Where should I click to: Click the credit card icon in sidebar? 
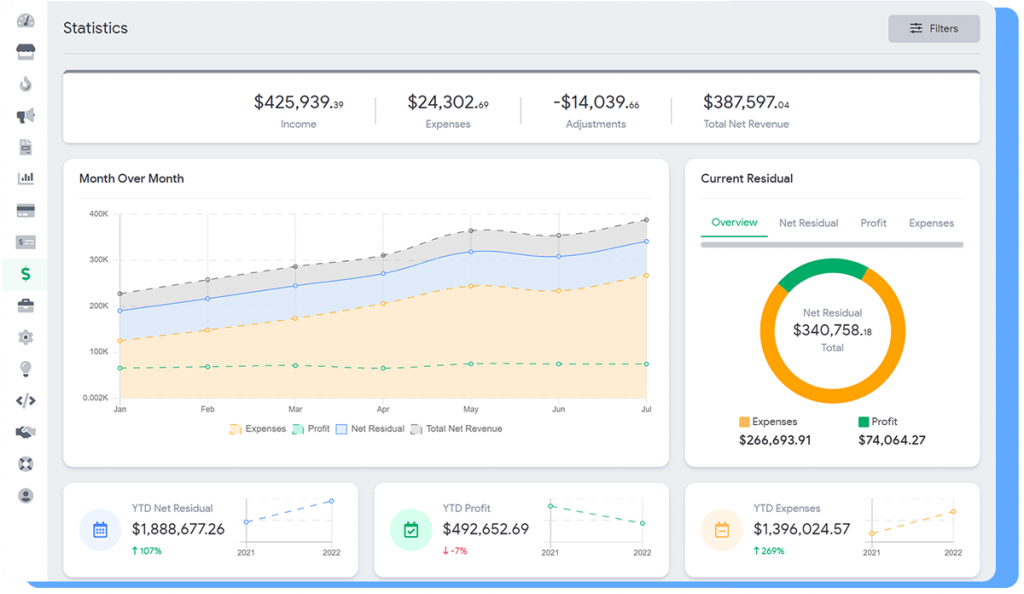[x=26, y=211]
